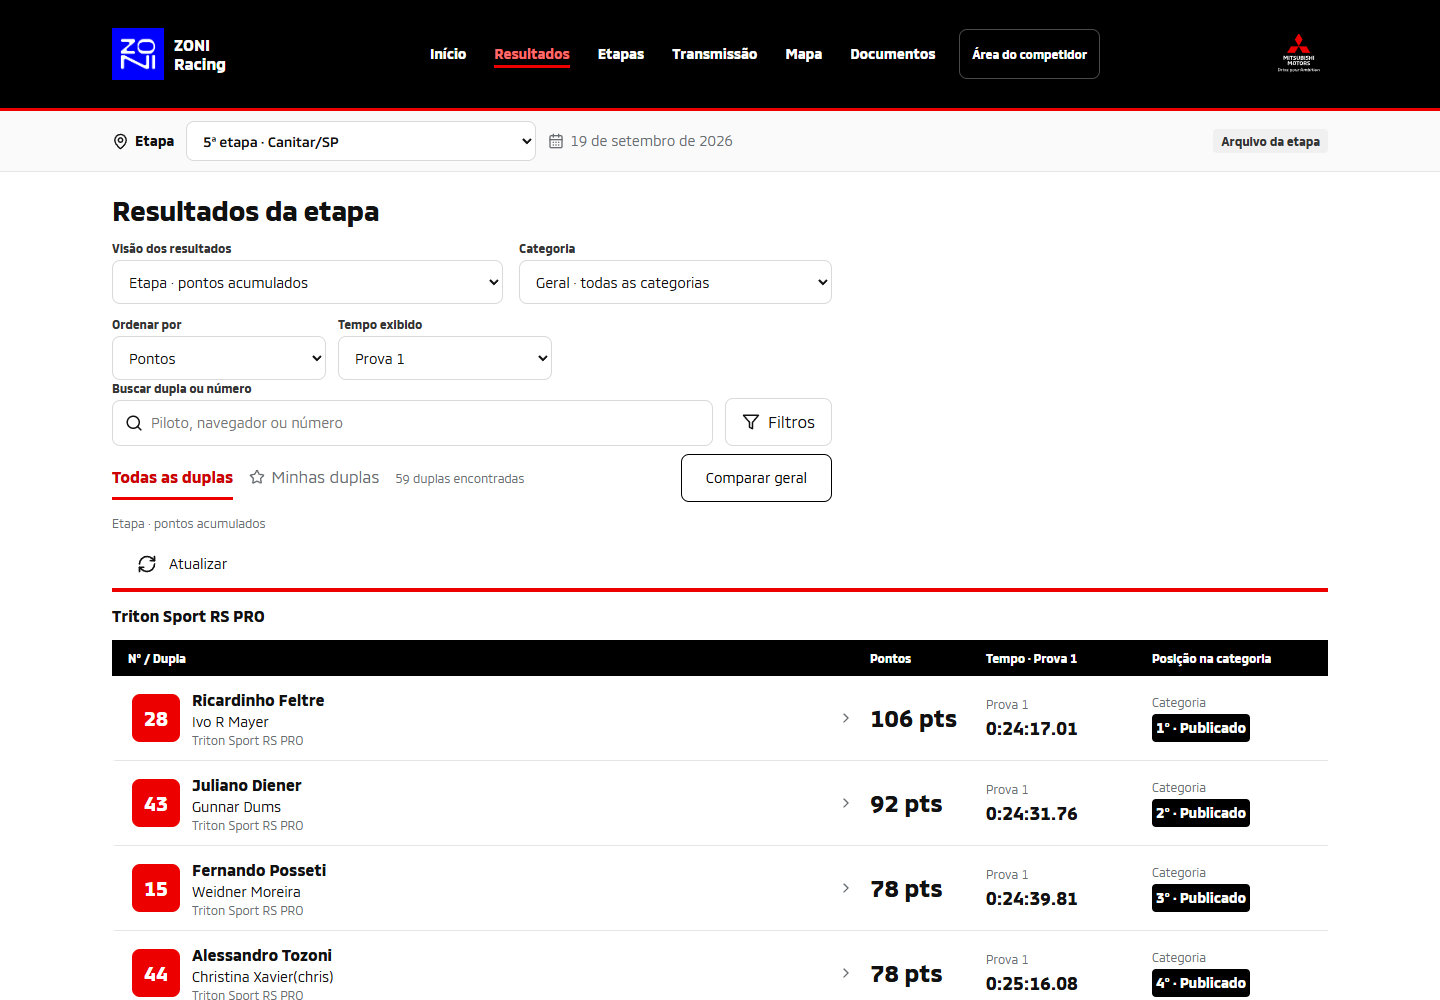Click the Triton Sport RS PRO heading
Viewport: 1440px width, 1000px height.
(188, 616)
